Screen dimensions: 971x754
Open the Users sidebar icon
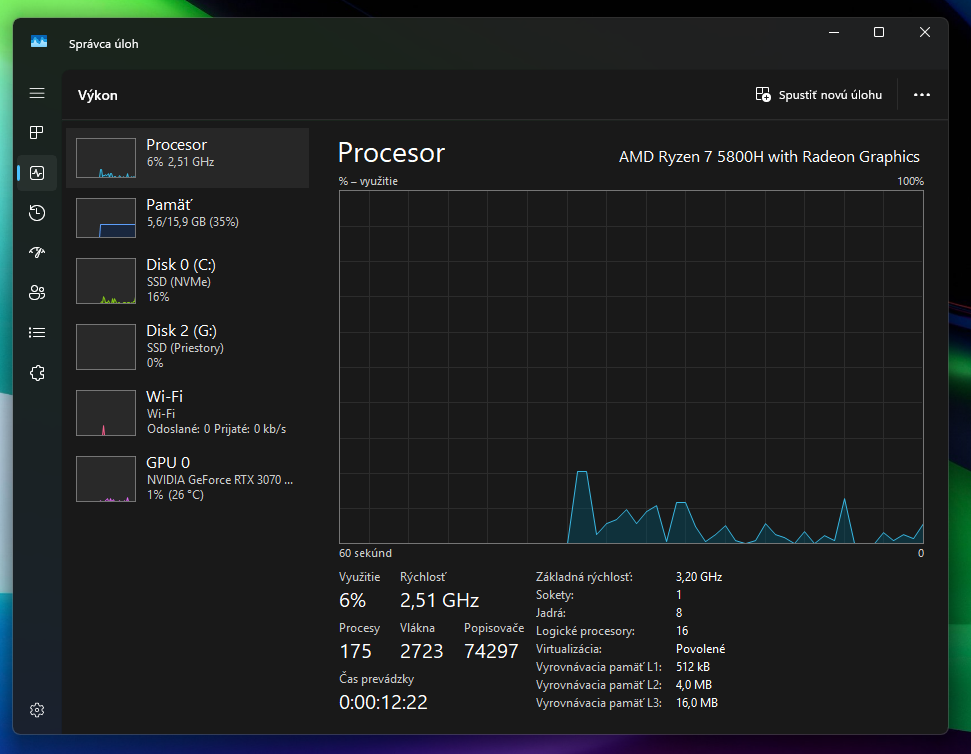pos(37,293)
